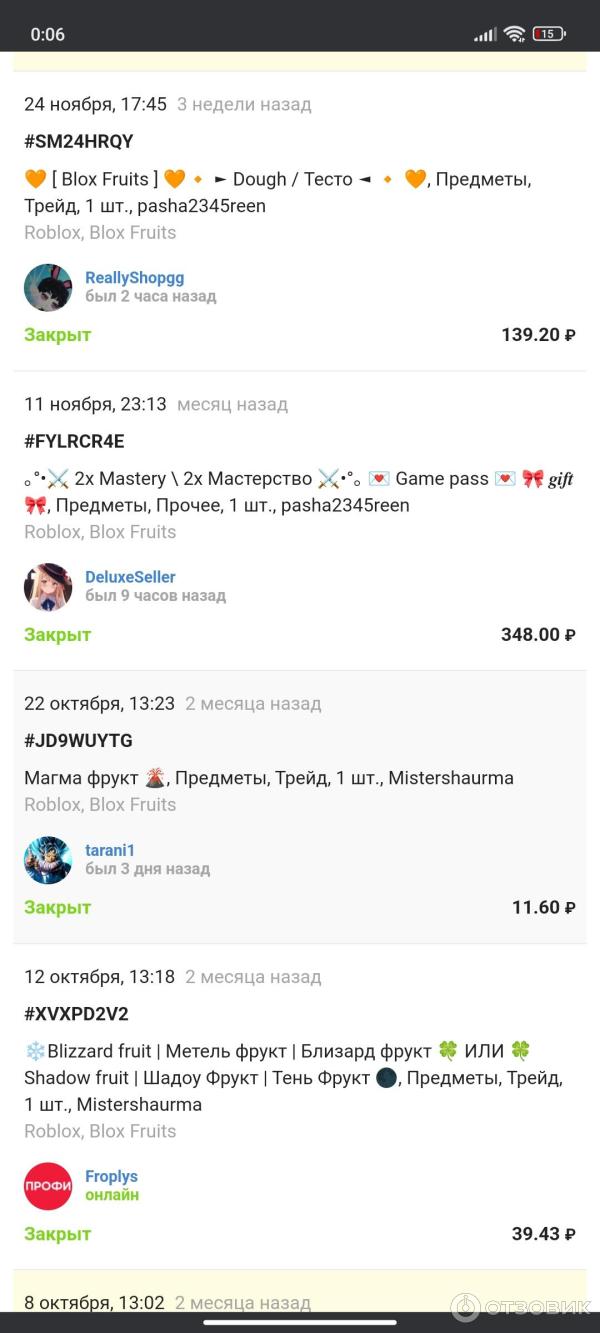
Task: Open Froplys ПРОФИ red avatar
Action: [48, 1186]
